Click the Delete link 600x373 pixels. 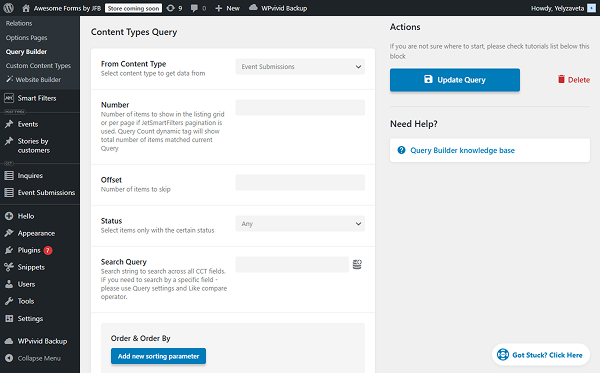tap(579, 80)
